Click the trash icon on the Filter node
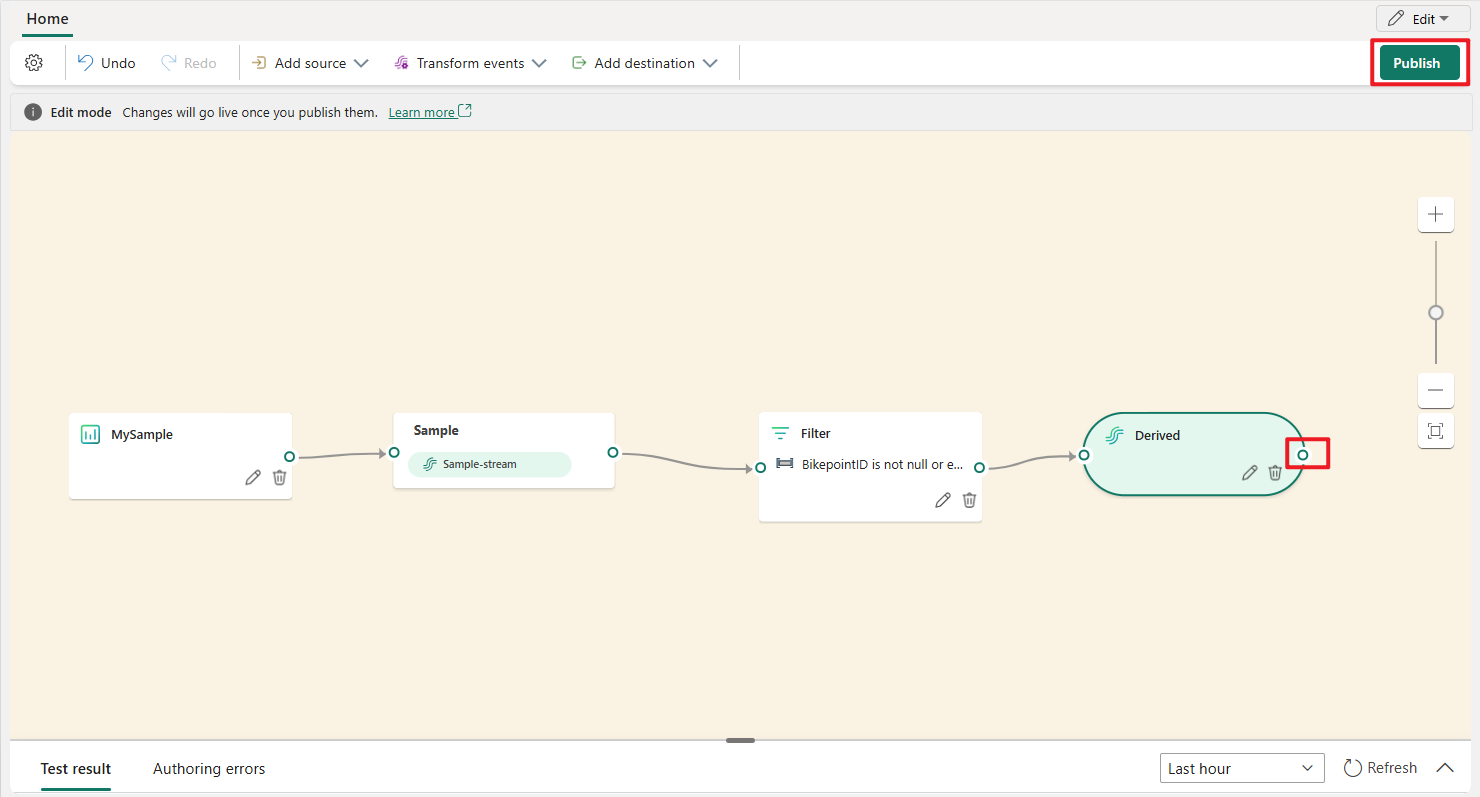 point(969,499)
